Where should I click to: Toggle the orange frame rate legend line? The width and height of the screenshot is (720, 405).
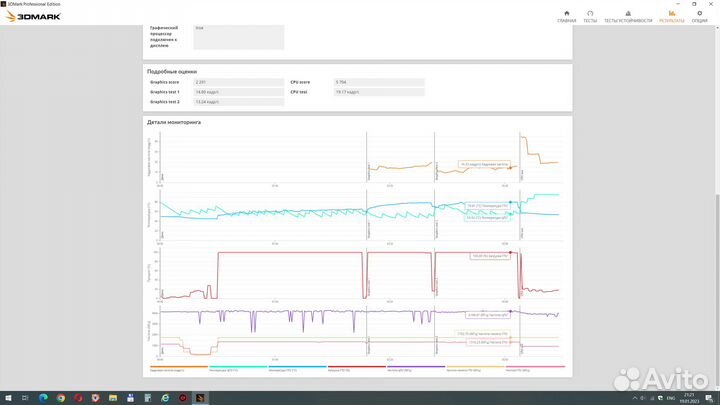coord(179,368)
